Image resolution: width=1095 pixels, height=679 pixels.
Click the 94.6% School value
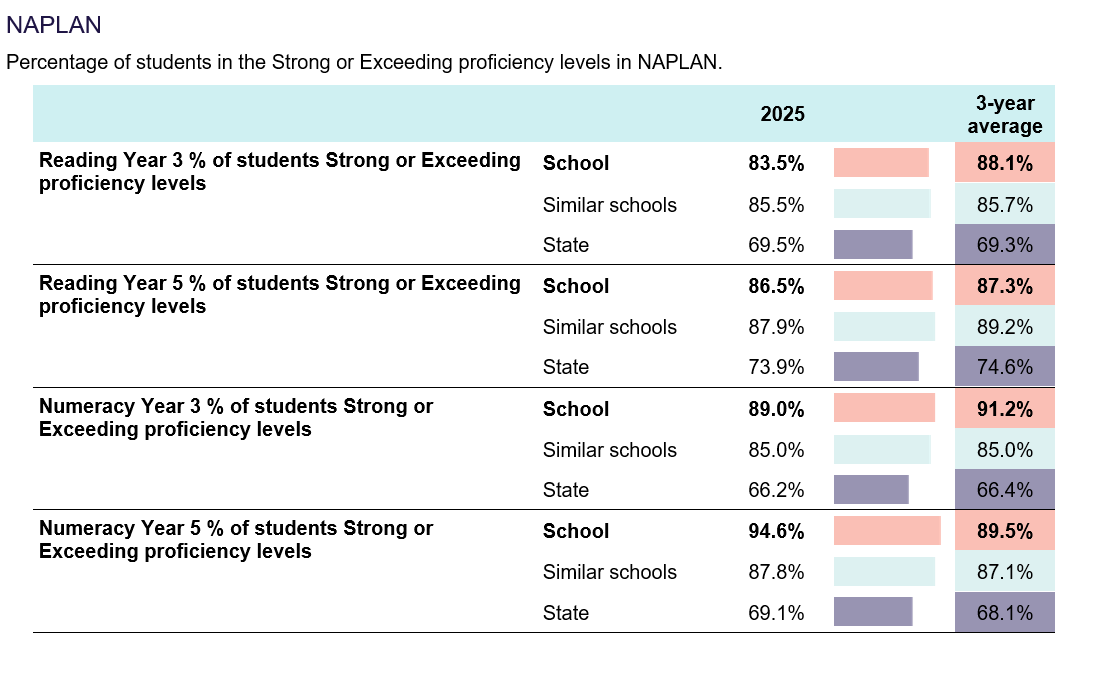(776, 531)
